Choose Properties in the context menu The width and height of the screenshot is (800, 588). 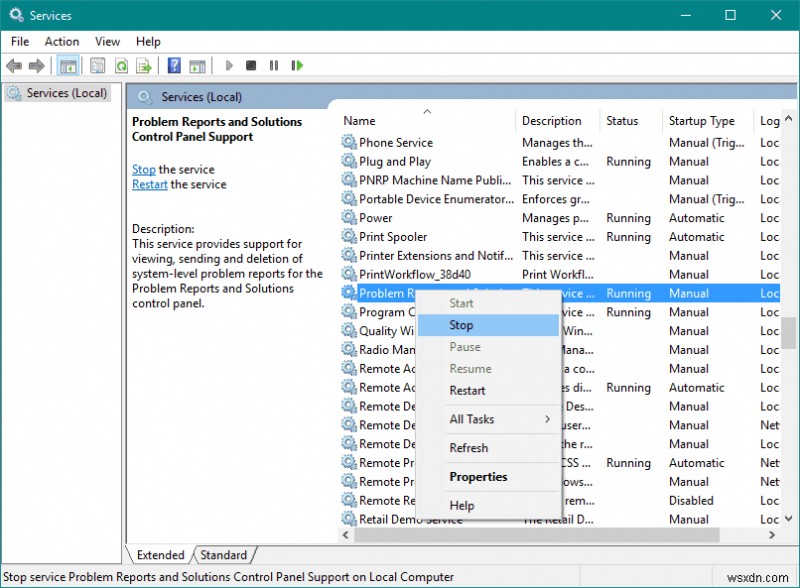488,477
